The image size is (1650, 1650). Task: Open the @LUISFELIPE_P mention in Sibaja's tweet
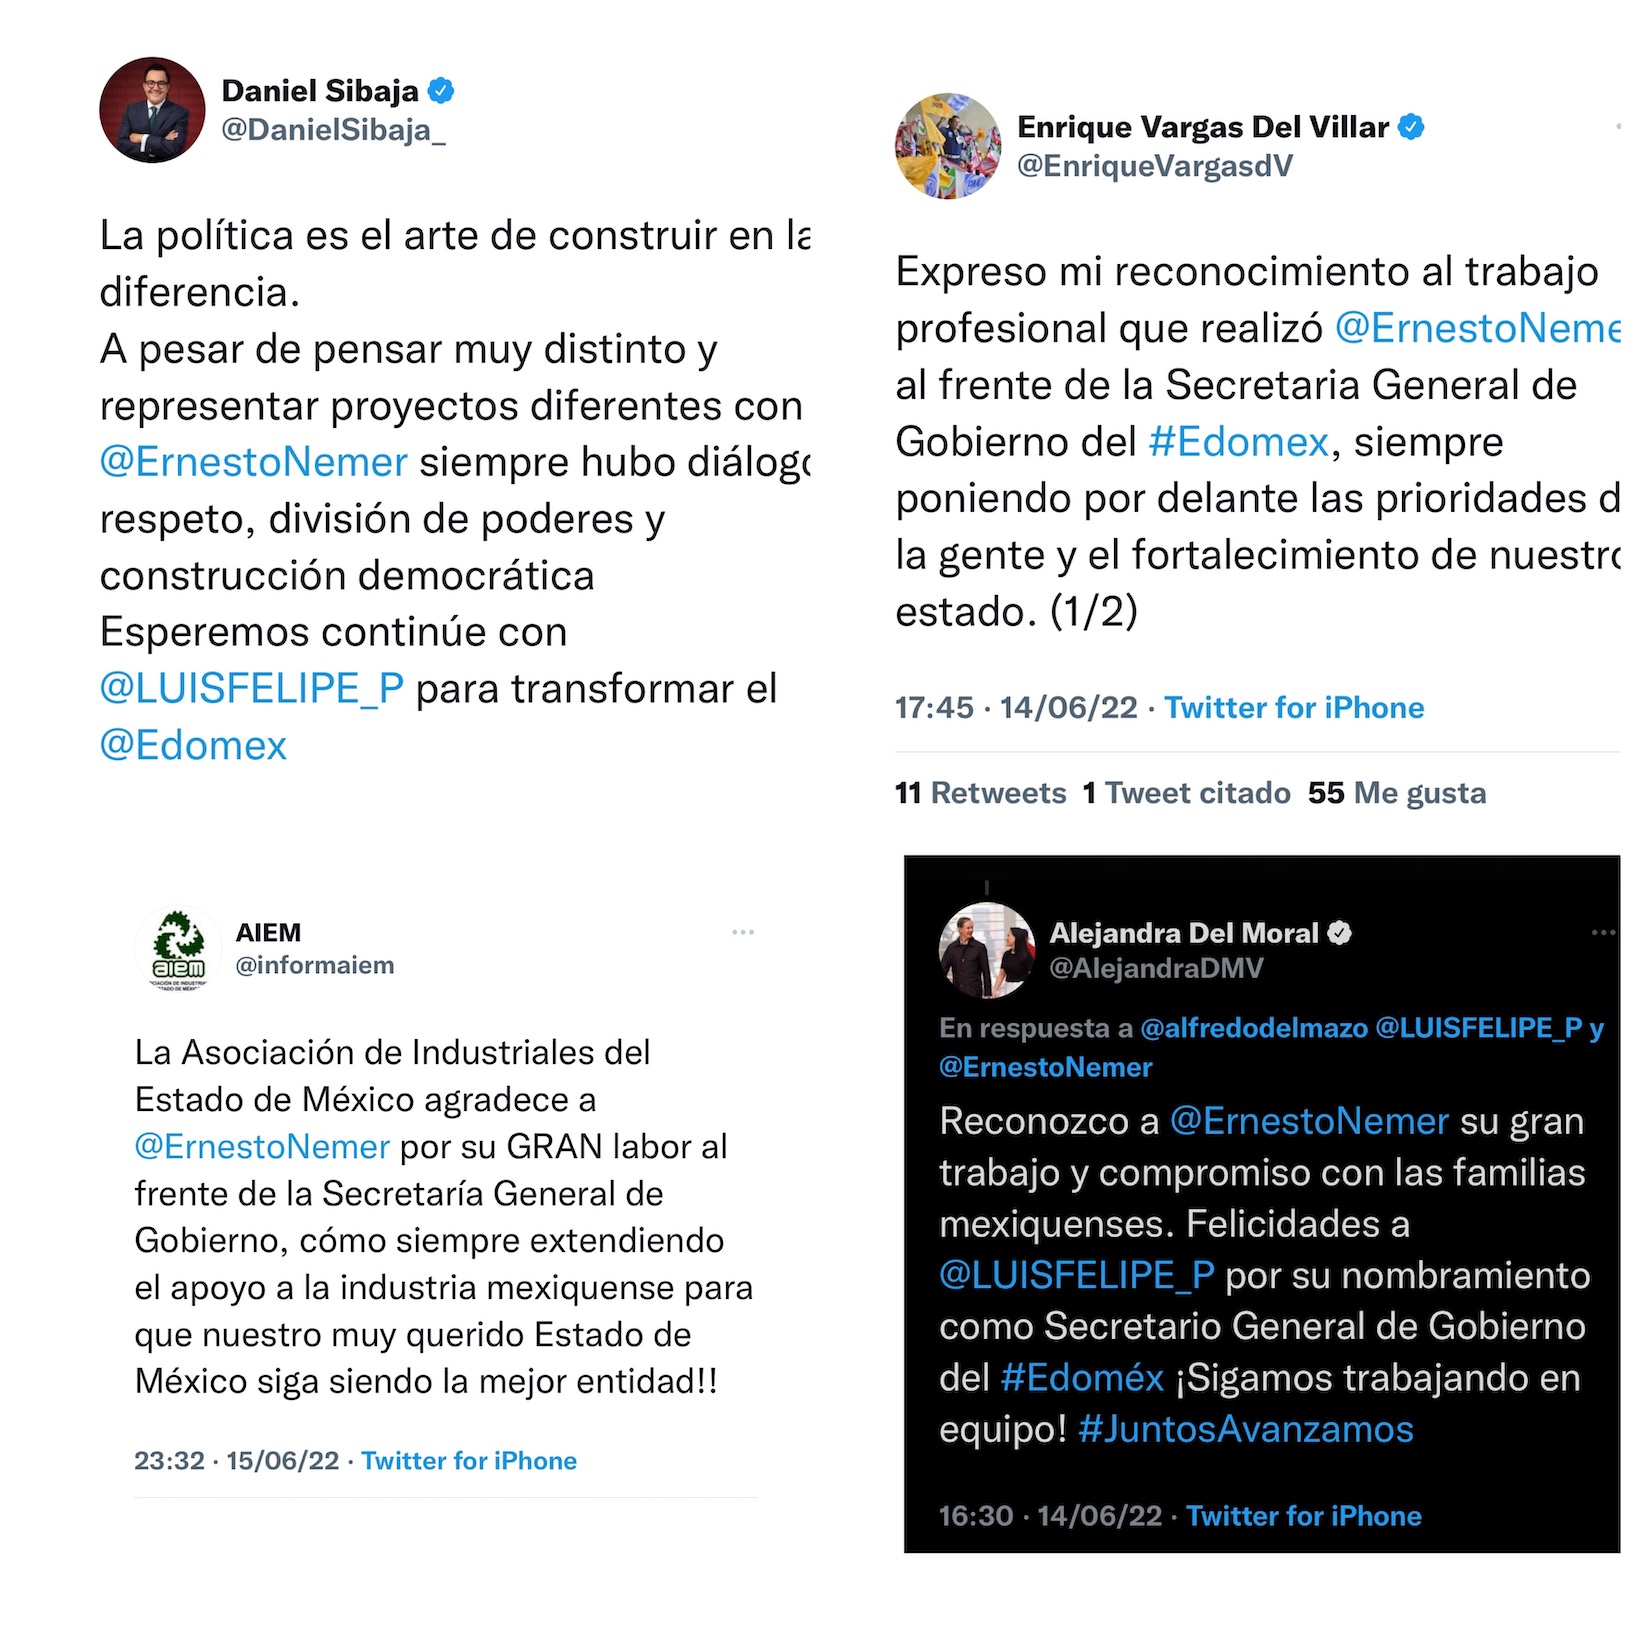pyautogui.click(x=252, y=689)
